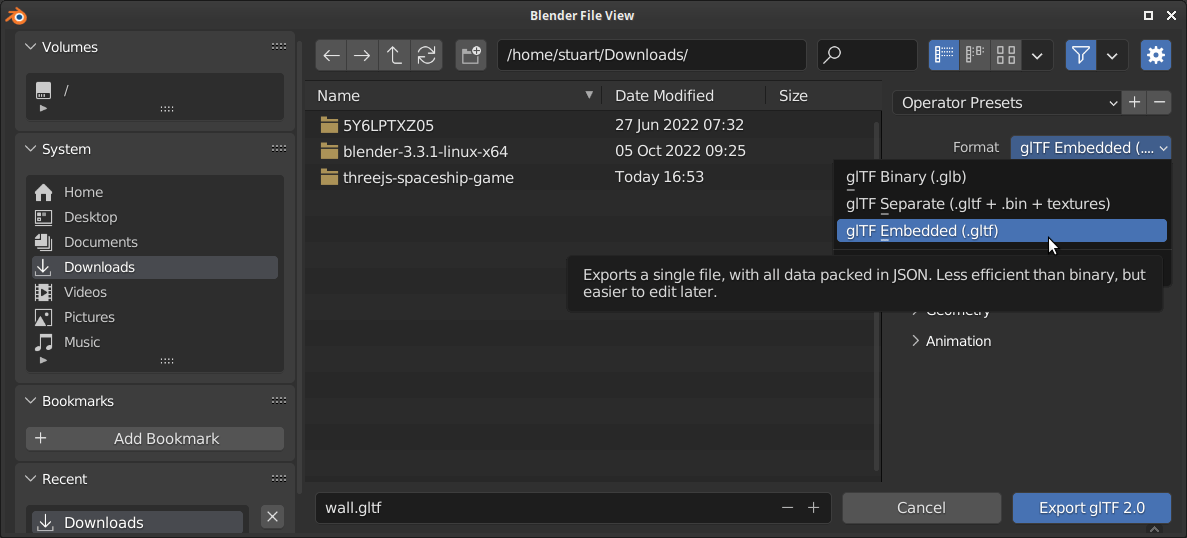Increment filename number with plus
The image size is (1187, 538).
tap(814, 508)
